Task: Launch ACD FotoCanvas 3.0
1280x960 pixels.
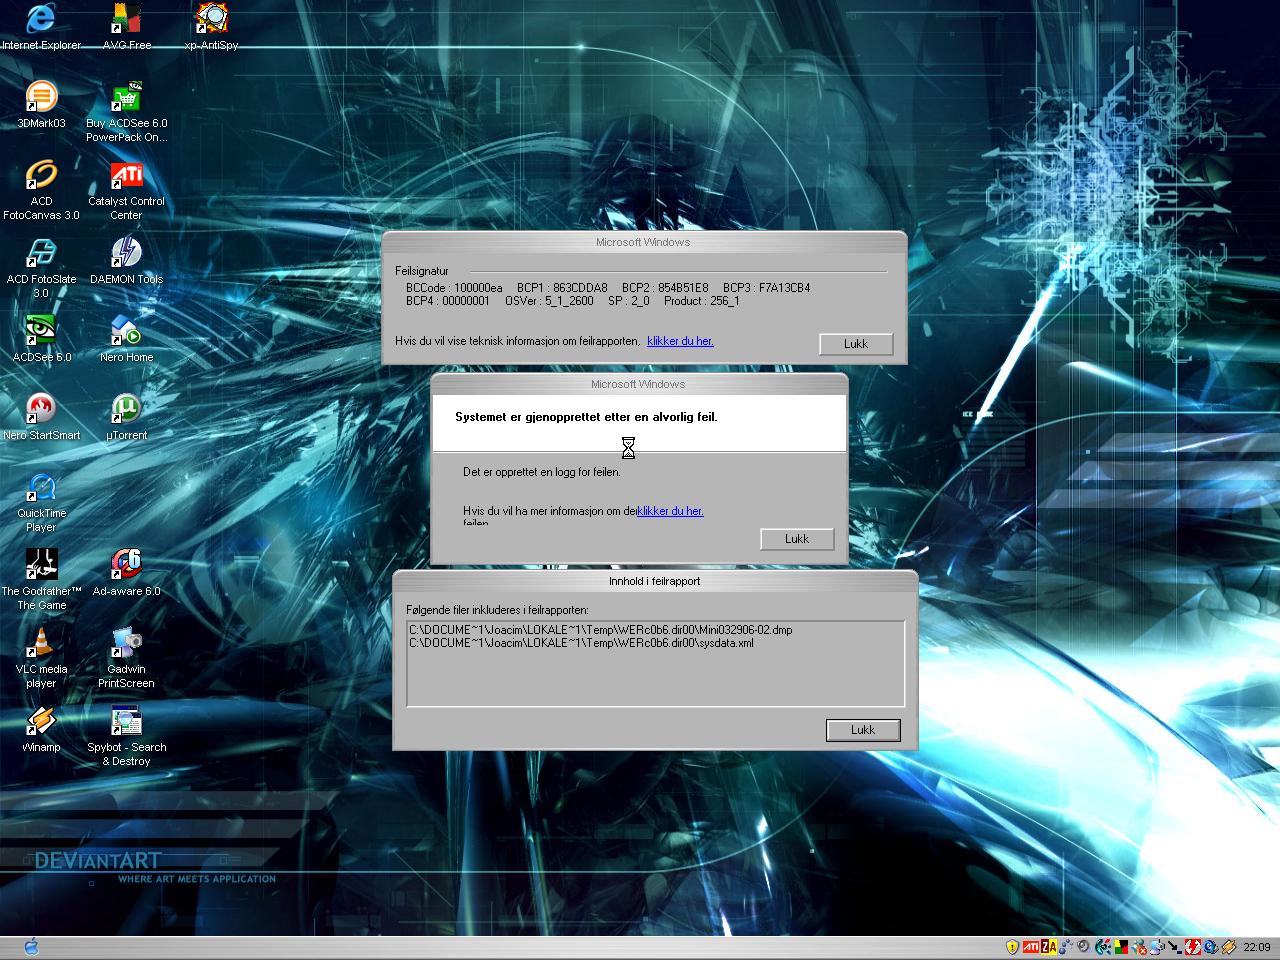Action: [x=41, y=189]
